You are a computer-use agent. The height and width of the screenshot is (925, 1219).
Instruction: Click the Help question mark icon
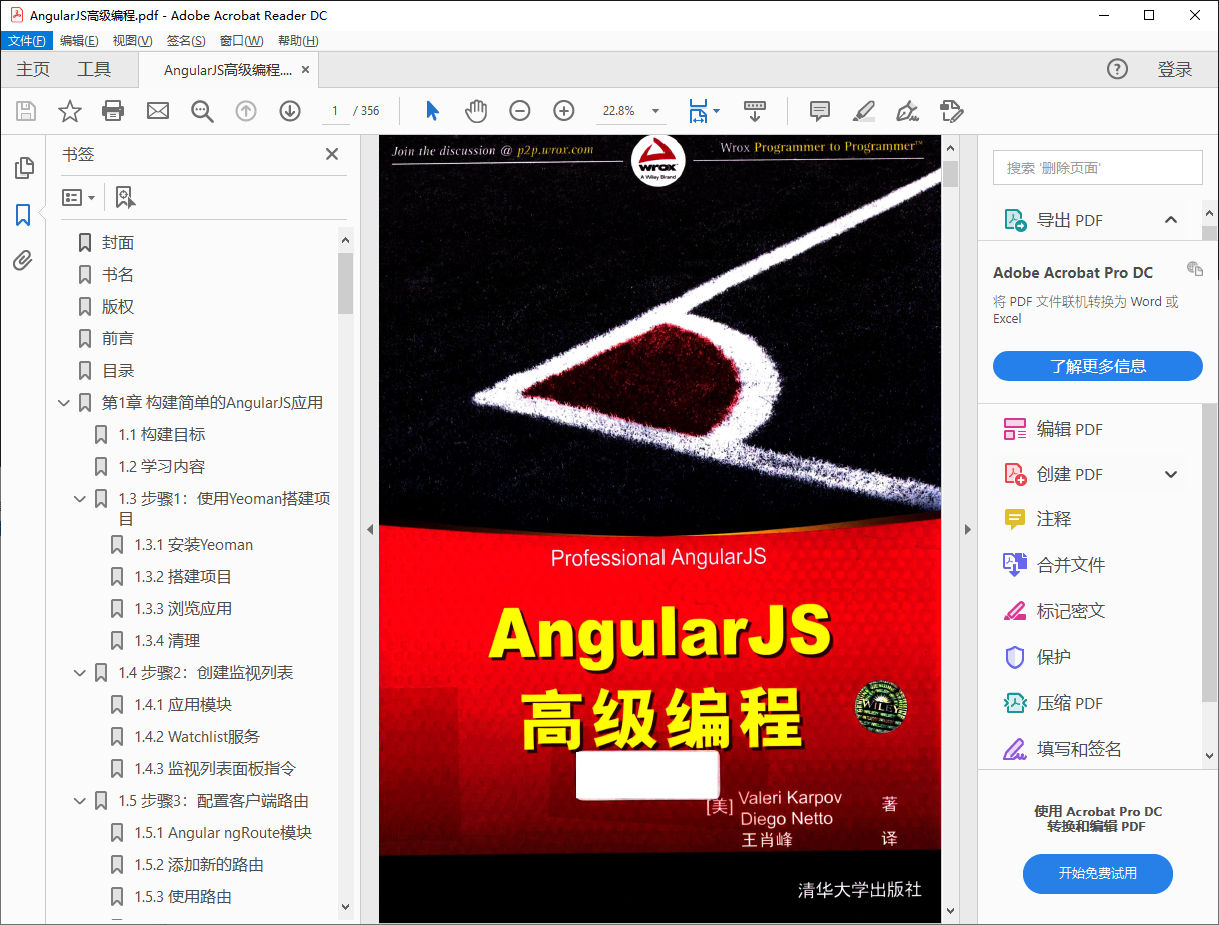(x=1117, y=69)
